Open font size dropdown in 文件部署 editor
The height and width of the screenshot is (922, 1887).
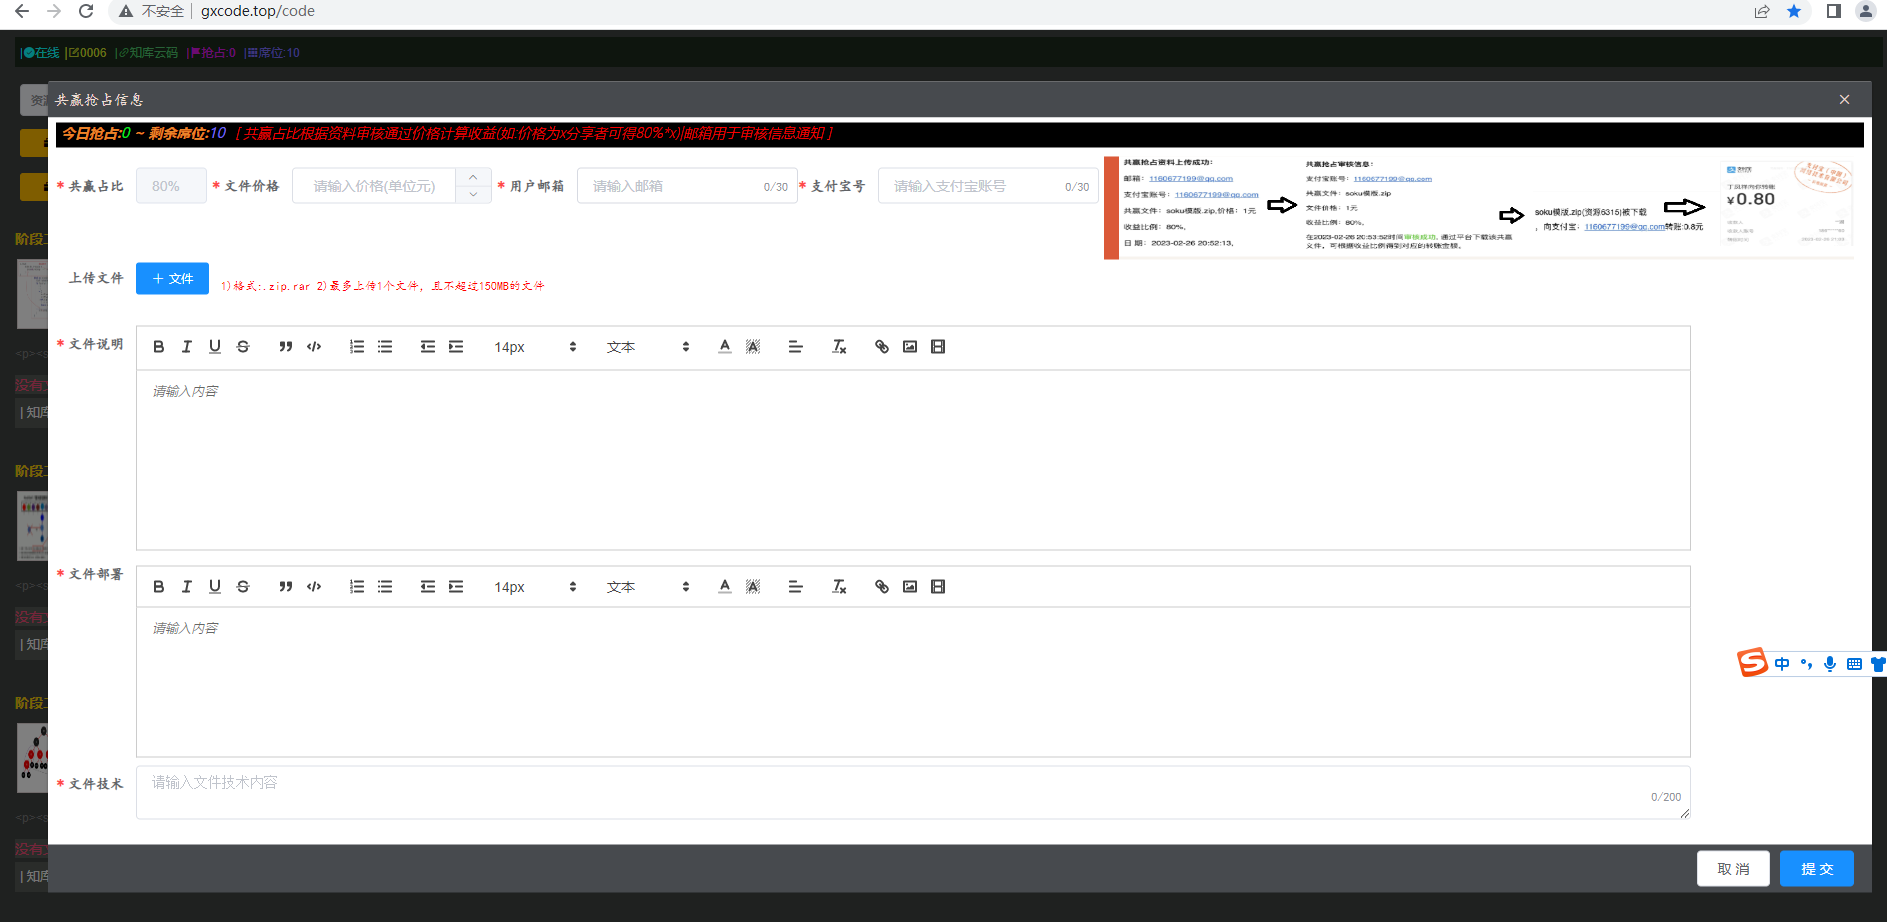pos(535,587)
